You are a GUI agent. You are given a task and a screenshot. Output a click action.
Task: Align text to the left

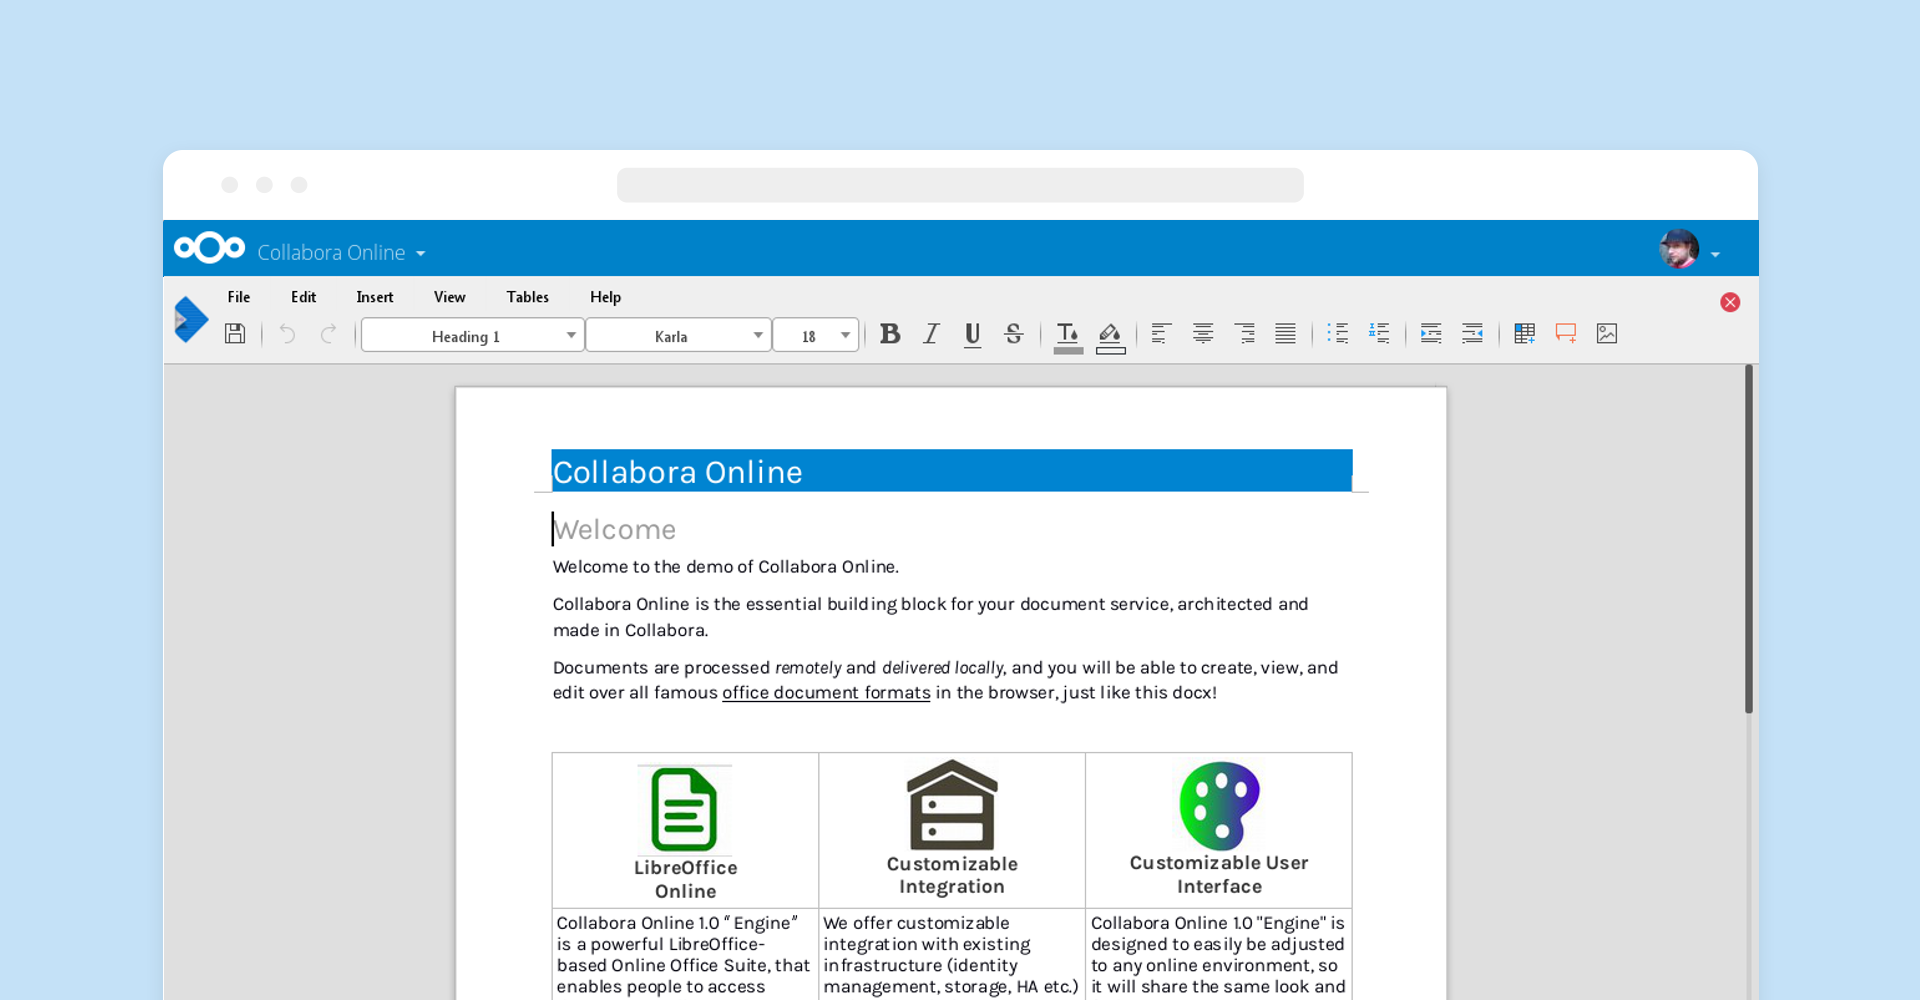click(1161, 334)
